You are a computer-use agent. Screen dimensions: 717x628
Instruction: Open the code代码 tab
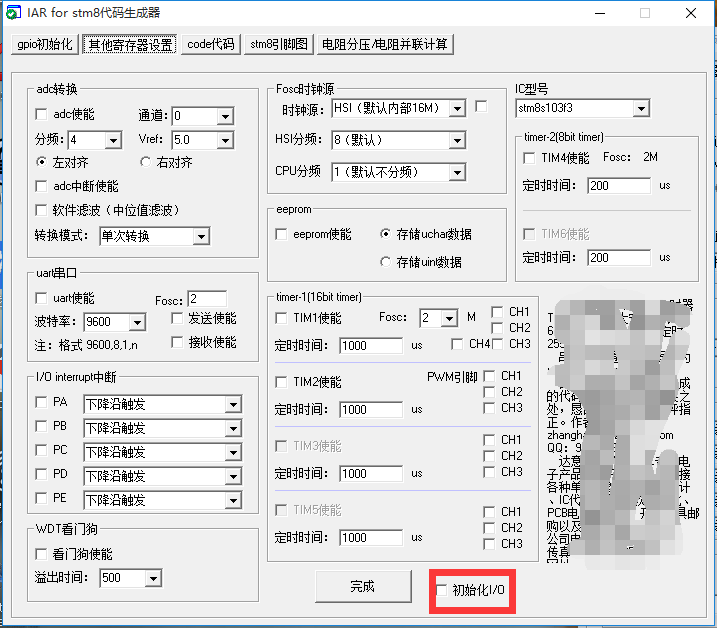tap(211, 44)
